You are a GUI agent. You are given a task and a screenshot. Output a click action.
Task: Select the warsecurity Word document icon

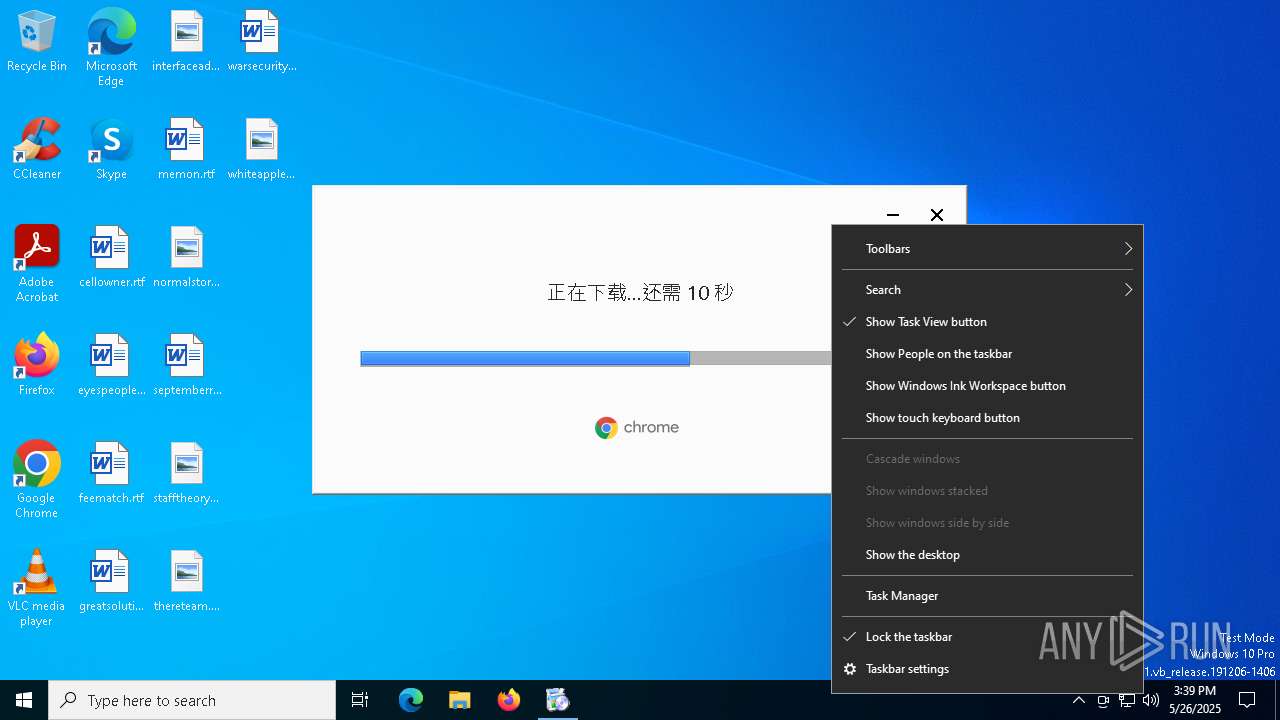pyautogui.click(x=261, y=42)
